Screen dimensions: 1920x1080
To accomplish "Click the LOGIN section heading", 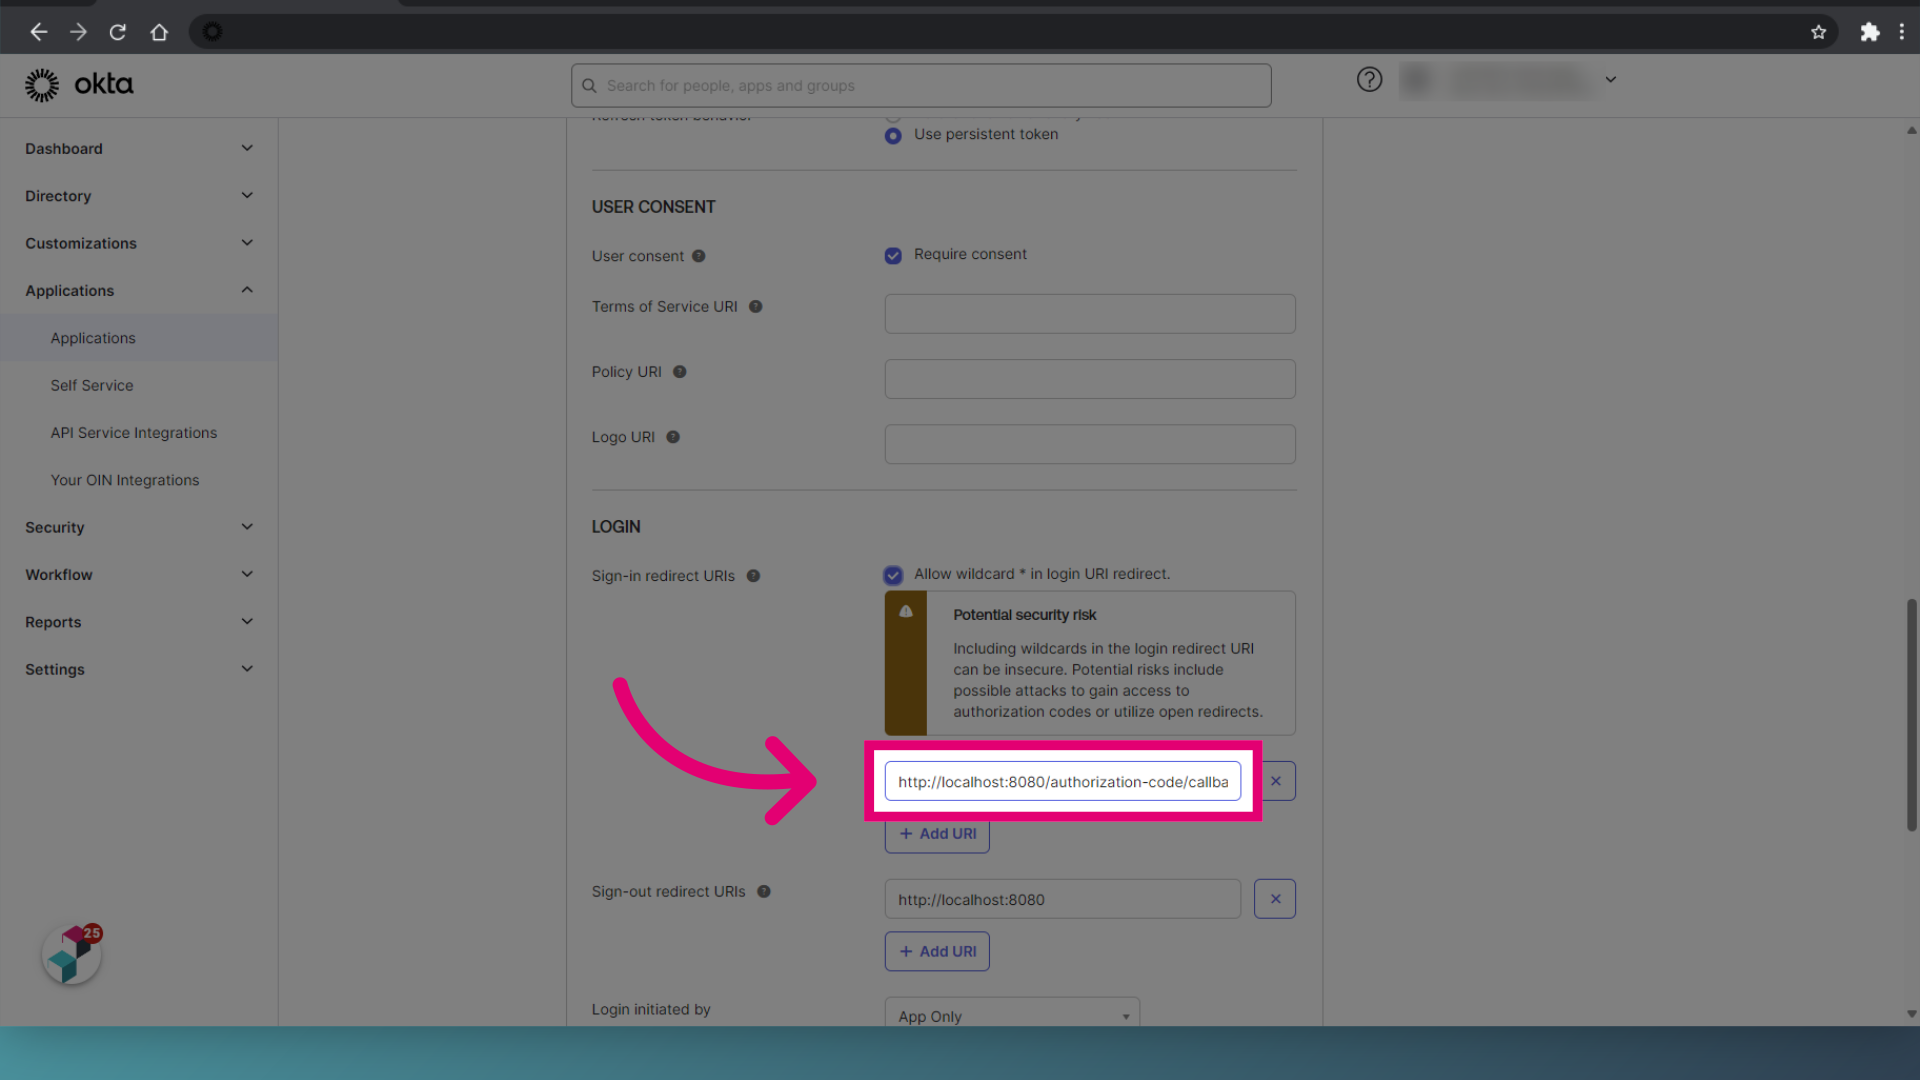I will pyautogui.click(x=616, y=527).
